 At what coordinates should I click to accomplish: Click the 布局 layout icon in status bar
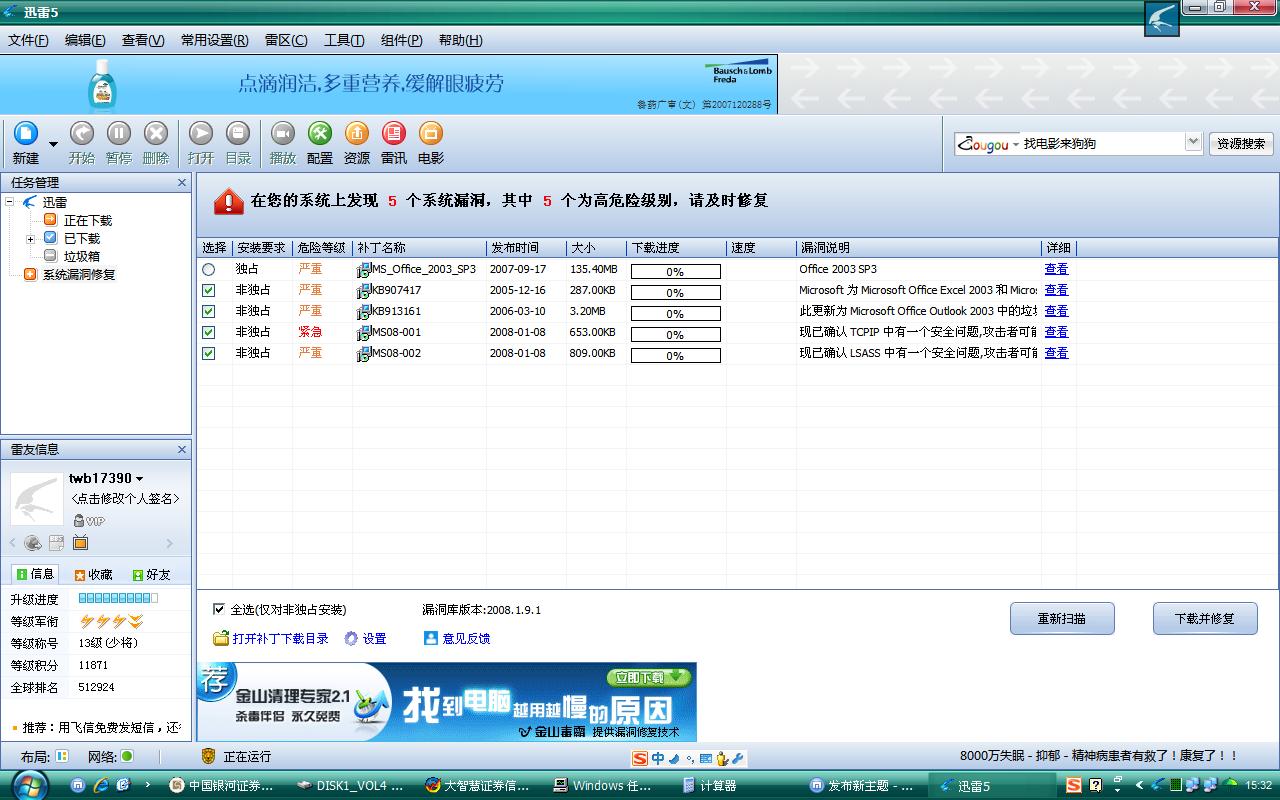pos(62,756)
